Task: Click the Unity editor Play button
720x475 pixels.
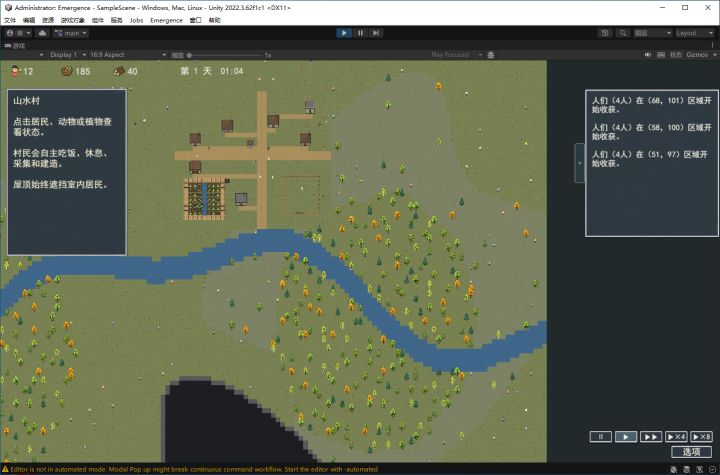Action: tap(344, 33)
